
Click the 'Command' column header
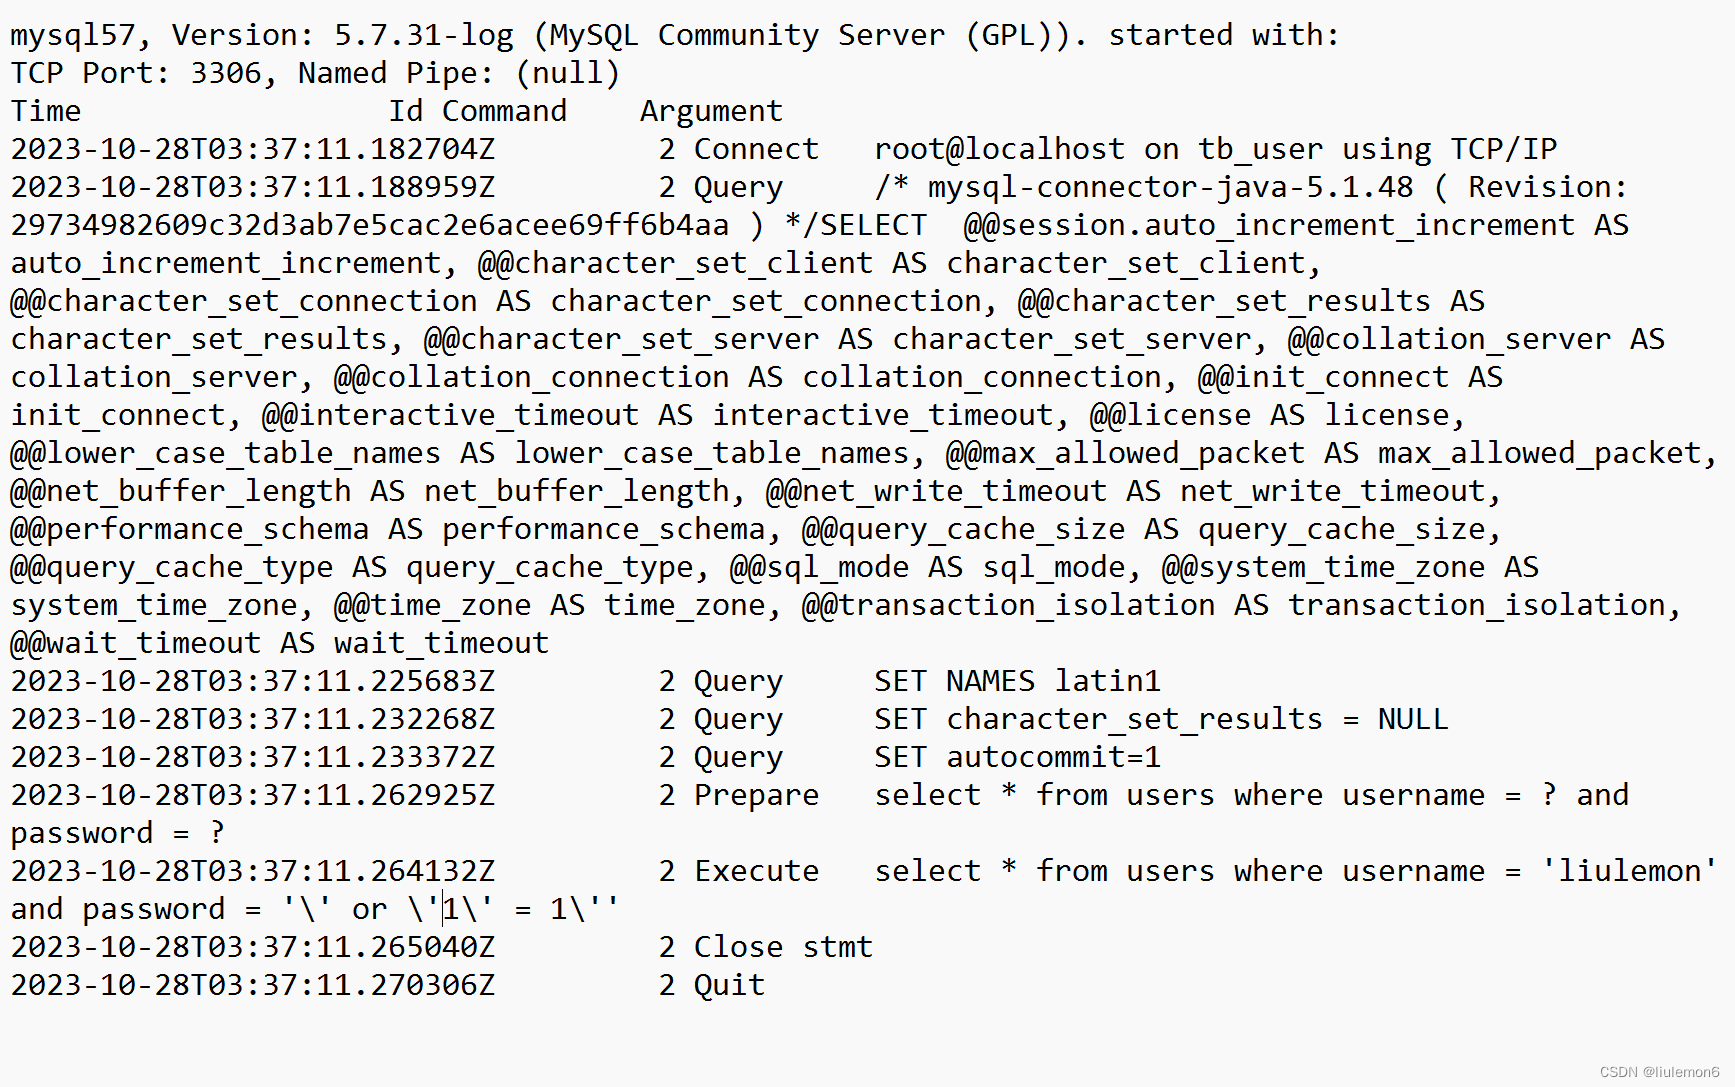504,111
